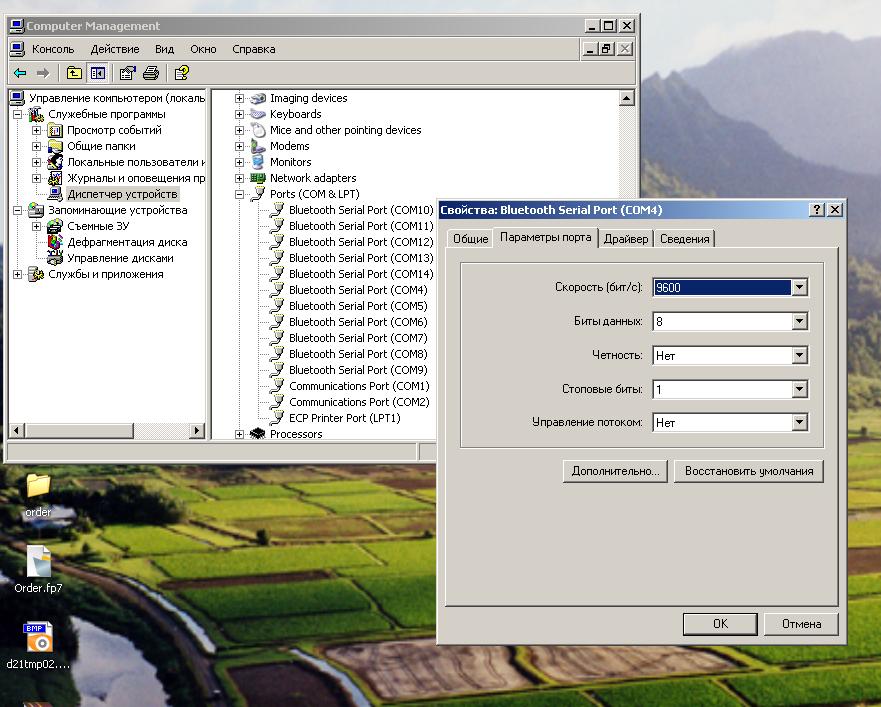881x707 pixels.
Task: Click left pane horizontal scrollbar right arrow
Action: [x=196, y=430]
